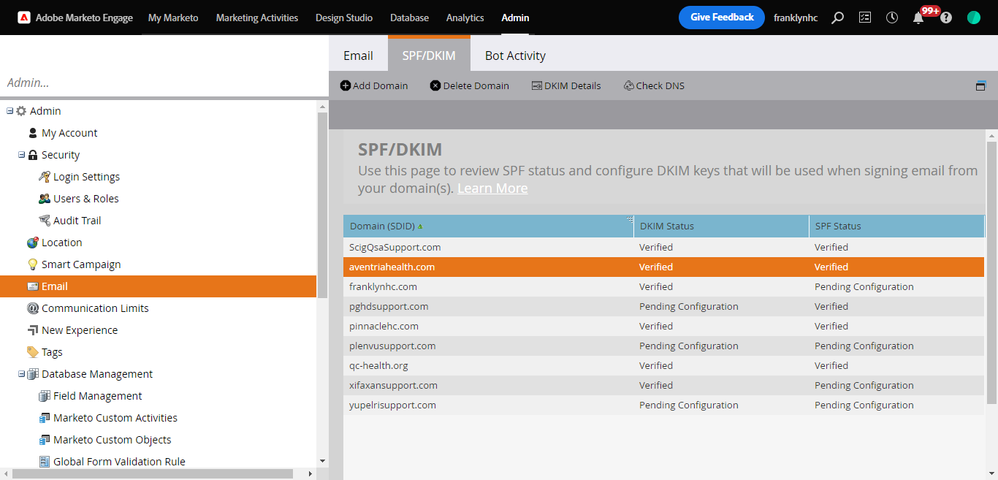998x480 pixels.
Task: Run Check DNS from the toolbar
Action: click(x=653, y=86)
